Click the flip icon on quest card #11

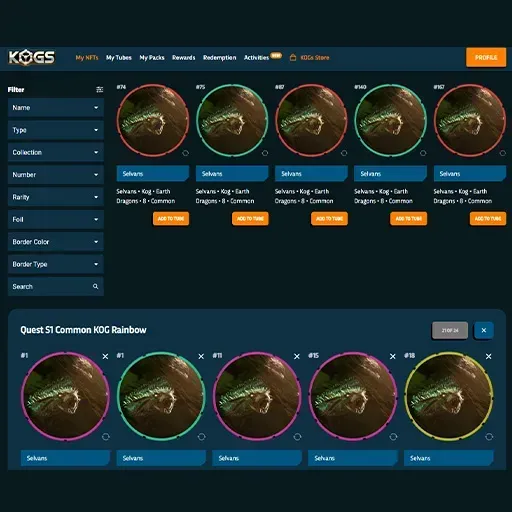(297, 437)
